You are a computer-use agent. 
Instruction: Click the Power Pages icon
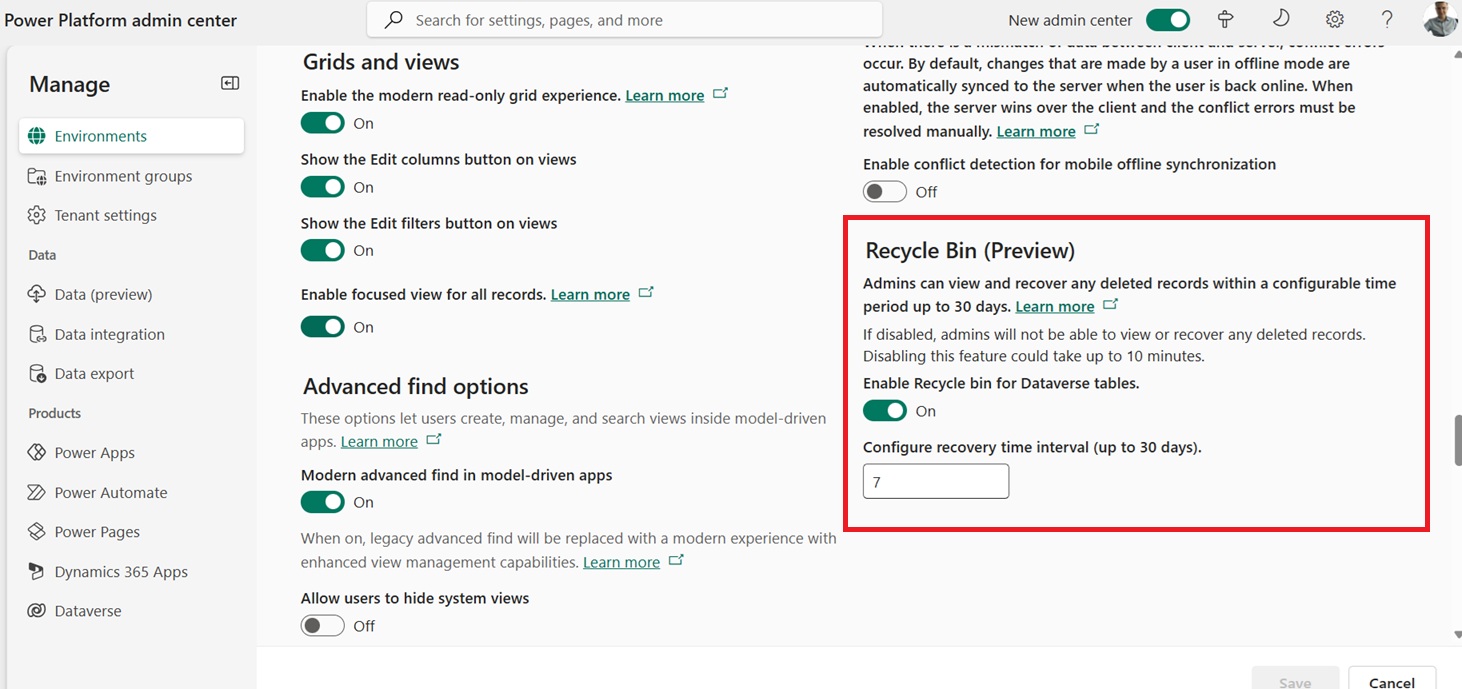coord(37,532)
